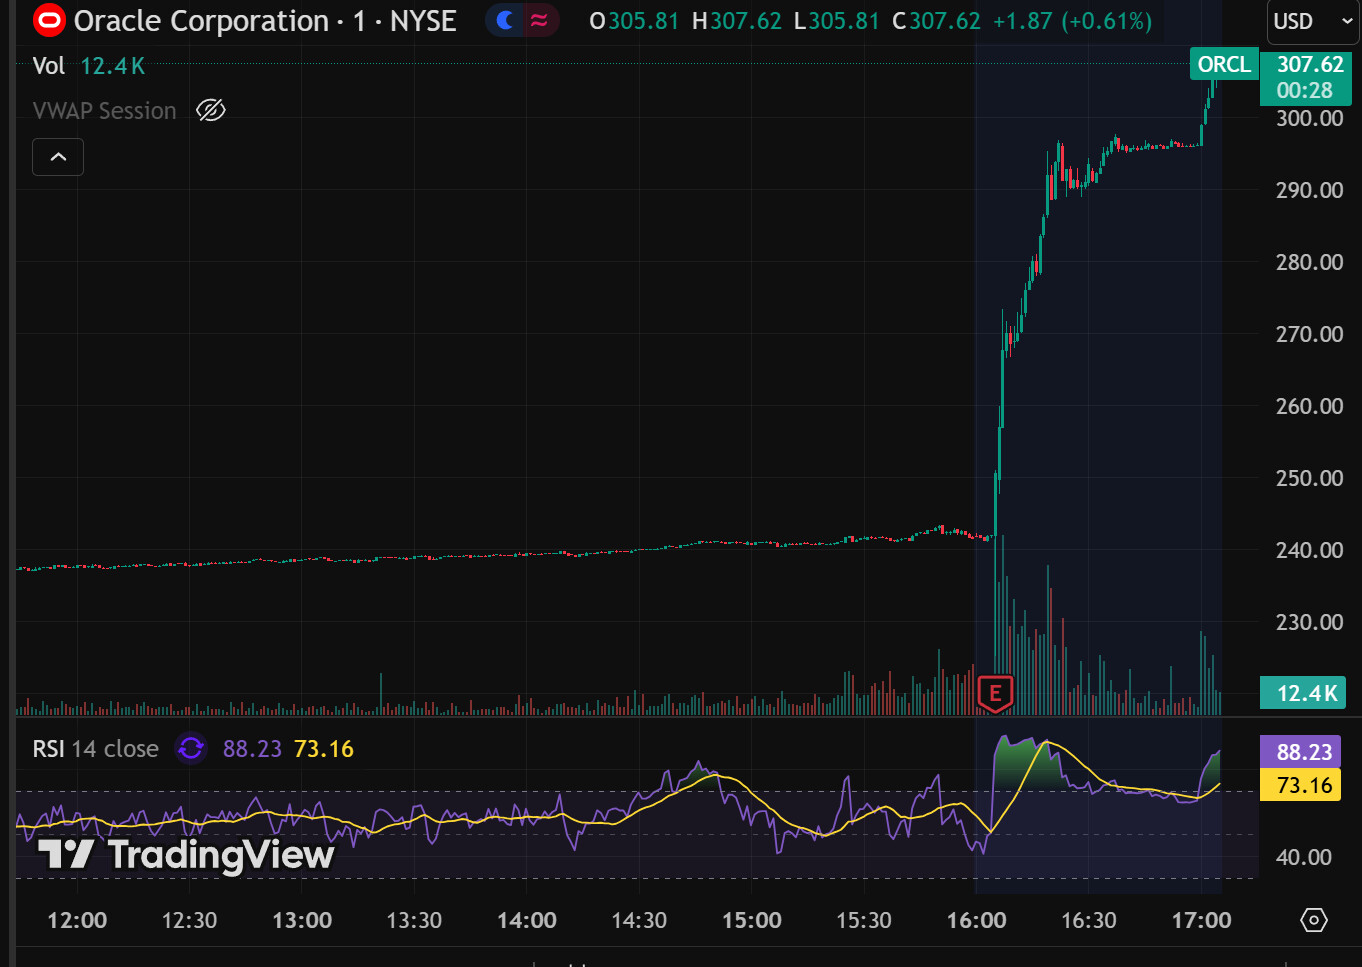Click the 230.00 price axis label

[x=1309, y=622]
